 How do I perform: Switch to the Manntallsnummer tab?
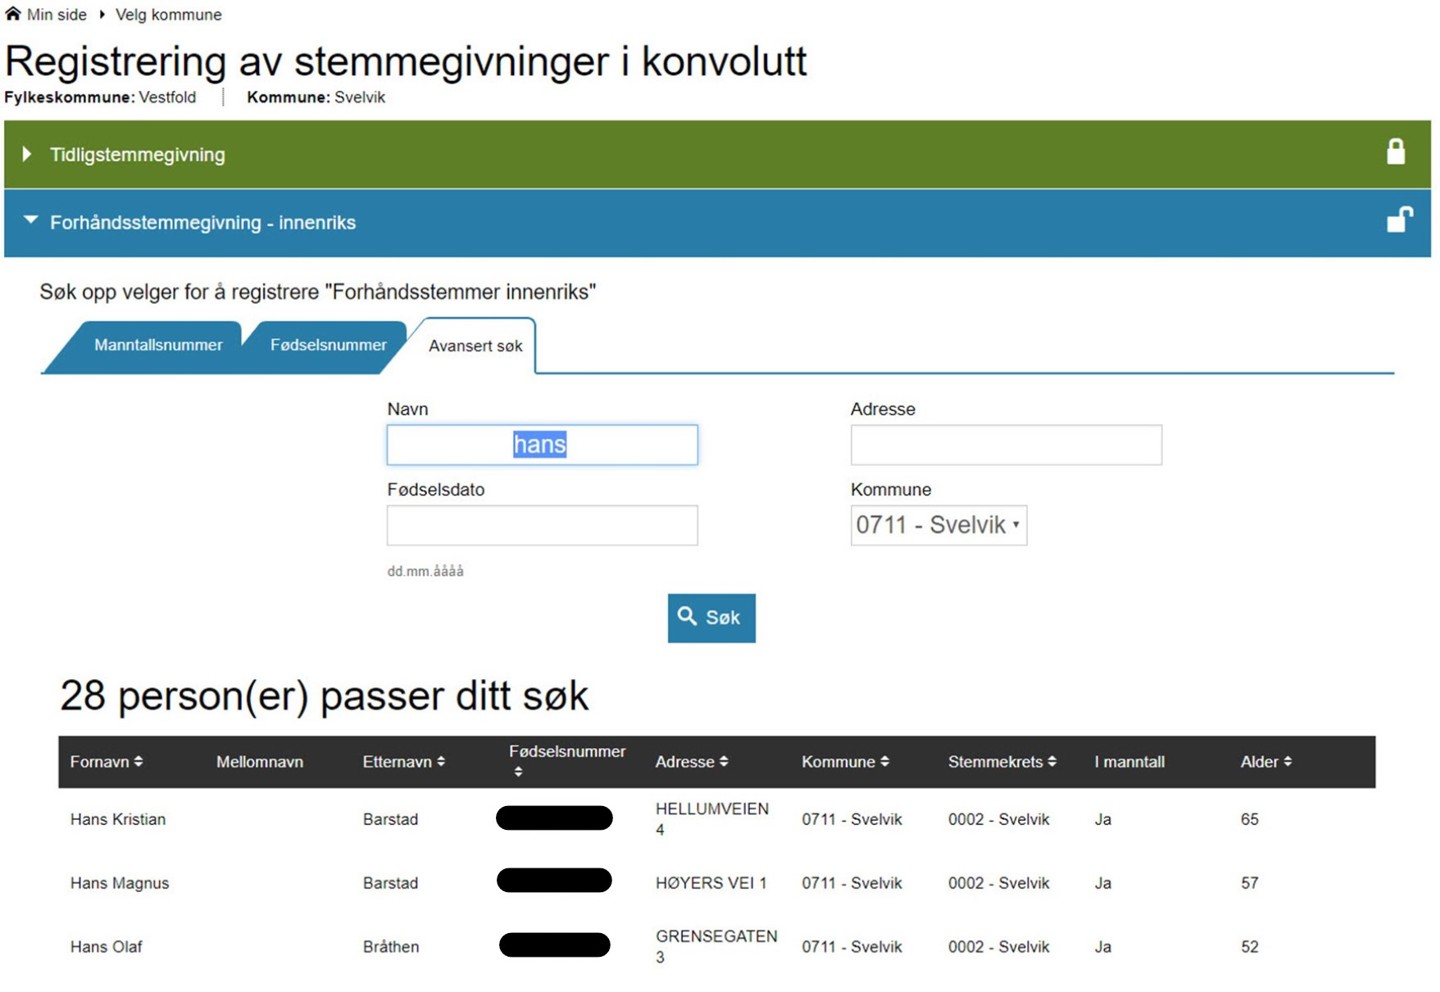pyautogui.click(x=158, y=346)
